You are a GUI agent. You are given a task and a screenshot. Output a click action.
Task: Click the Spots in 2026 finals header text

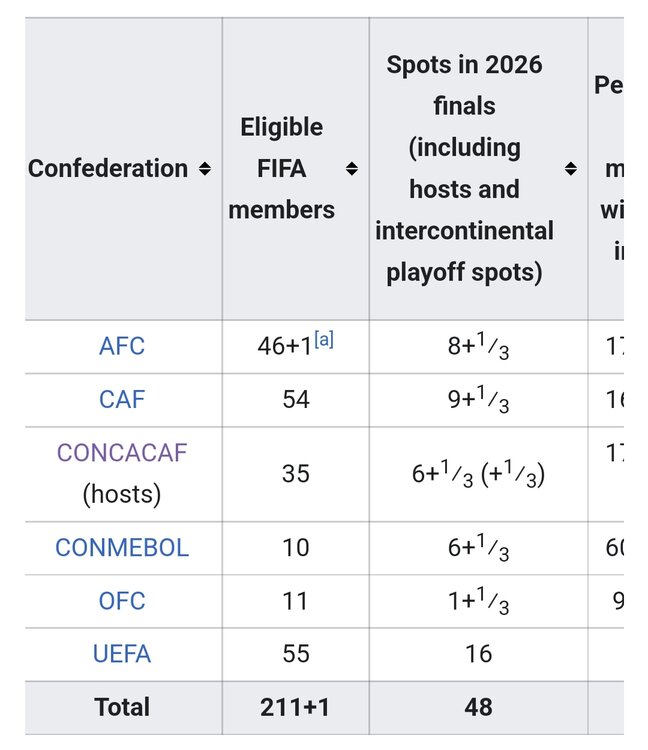click(465, 169)
